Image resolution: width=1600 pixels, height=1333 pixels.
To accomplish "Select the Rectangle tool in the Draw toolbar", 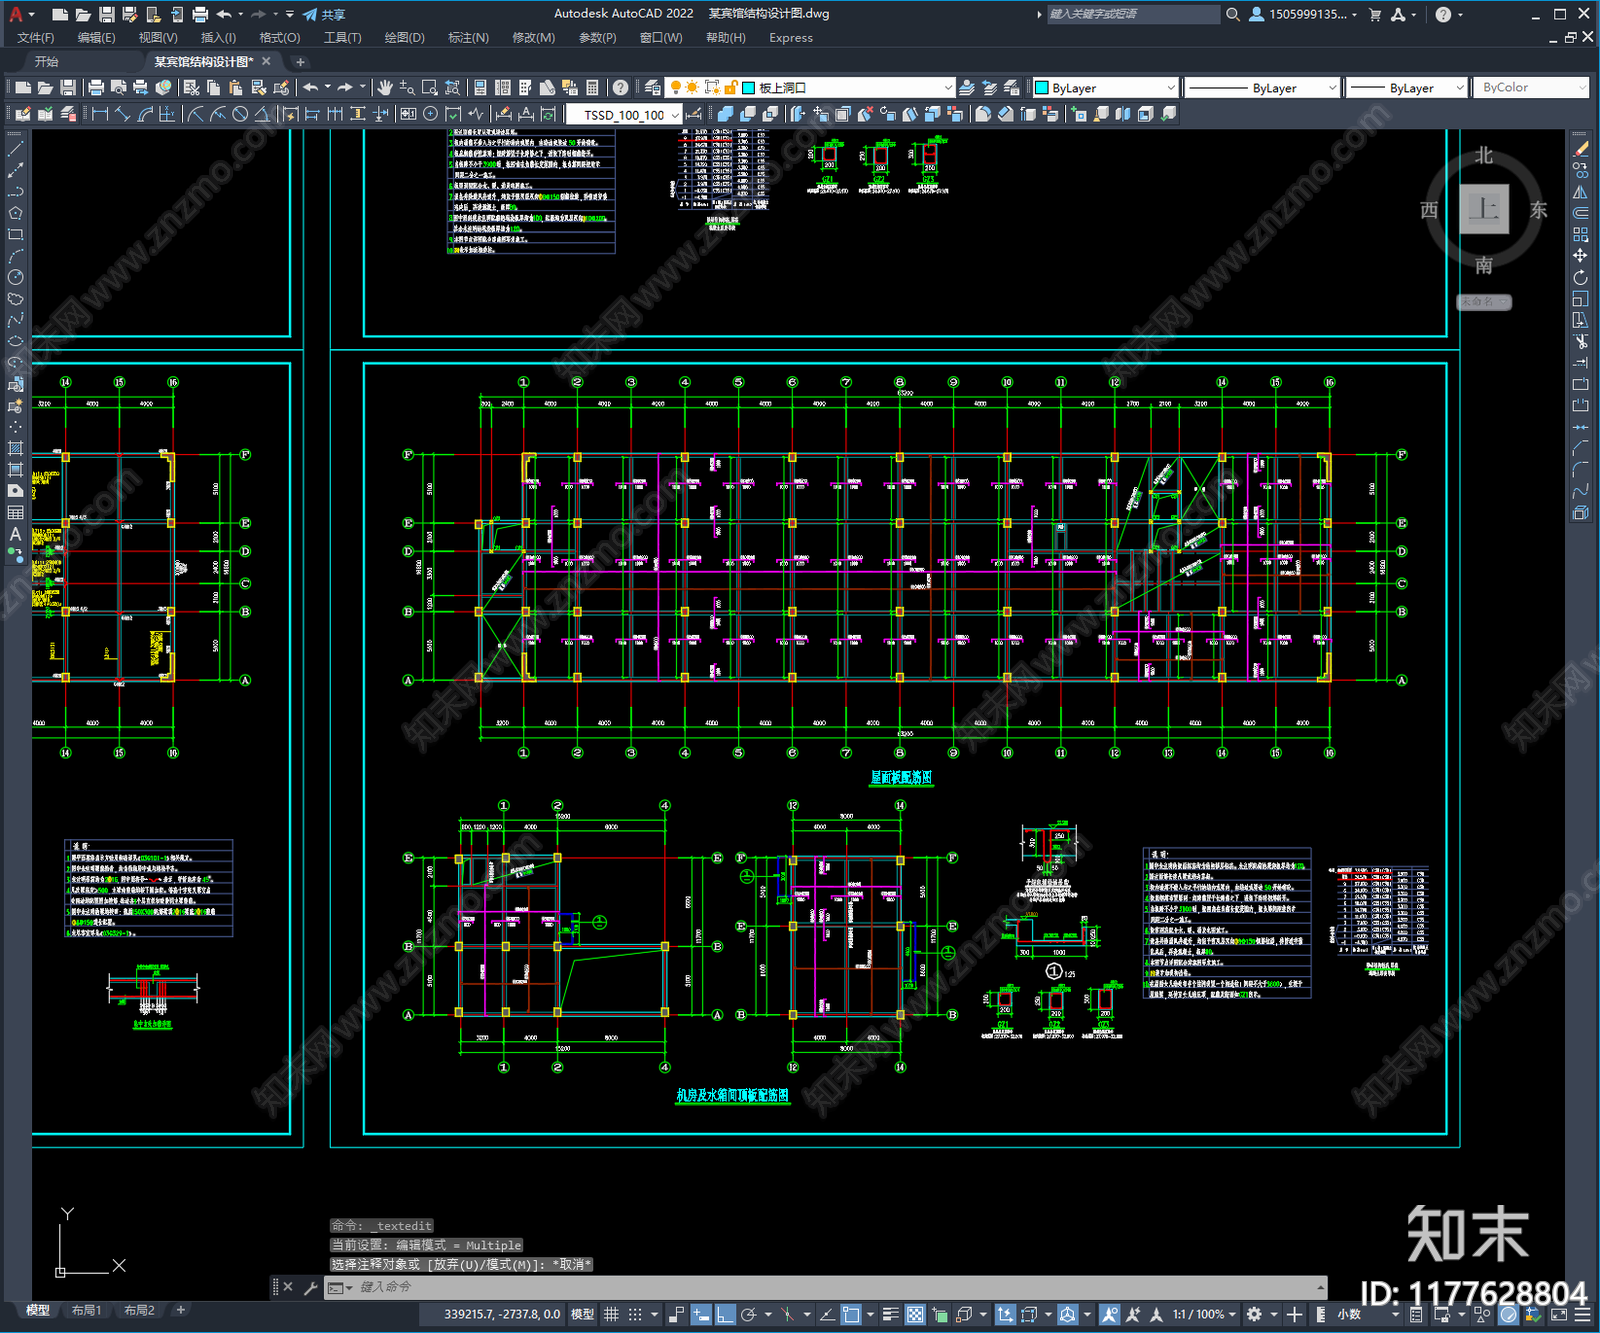I will pyautogui.click(x=15, y=235).
